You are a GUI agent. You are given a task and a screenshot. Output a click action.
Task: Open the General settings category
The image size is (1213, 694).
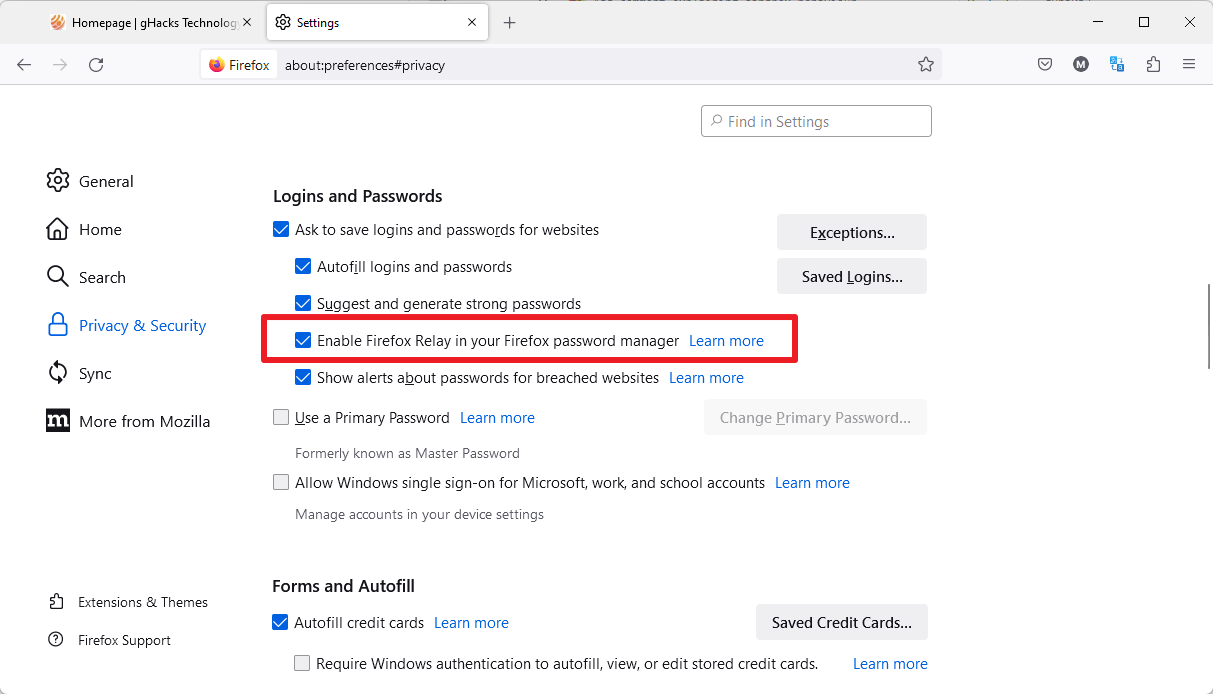pos(106,181)
